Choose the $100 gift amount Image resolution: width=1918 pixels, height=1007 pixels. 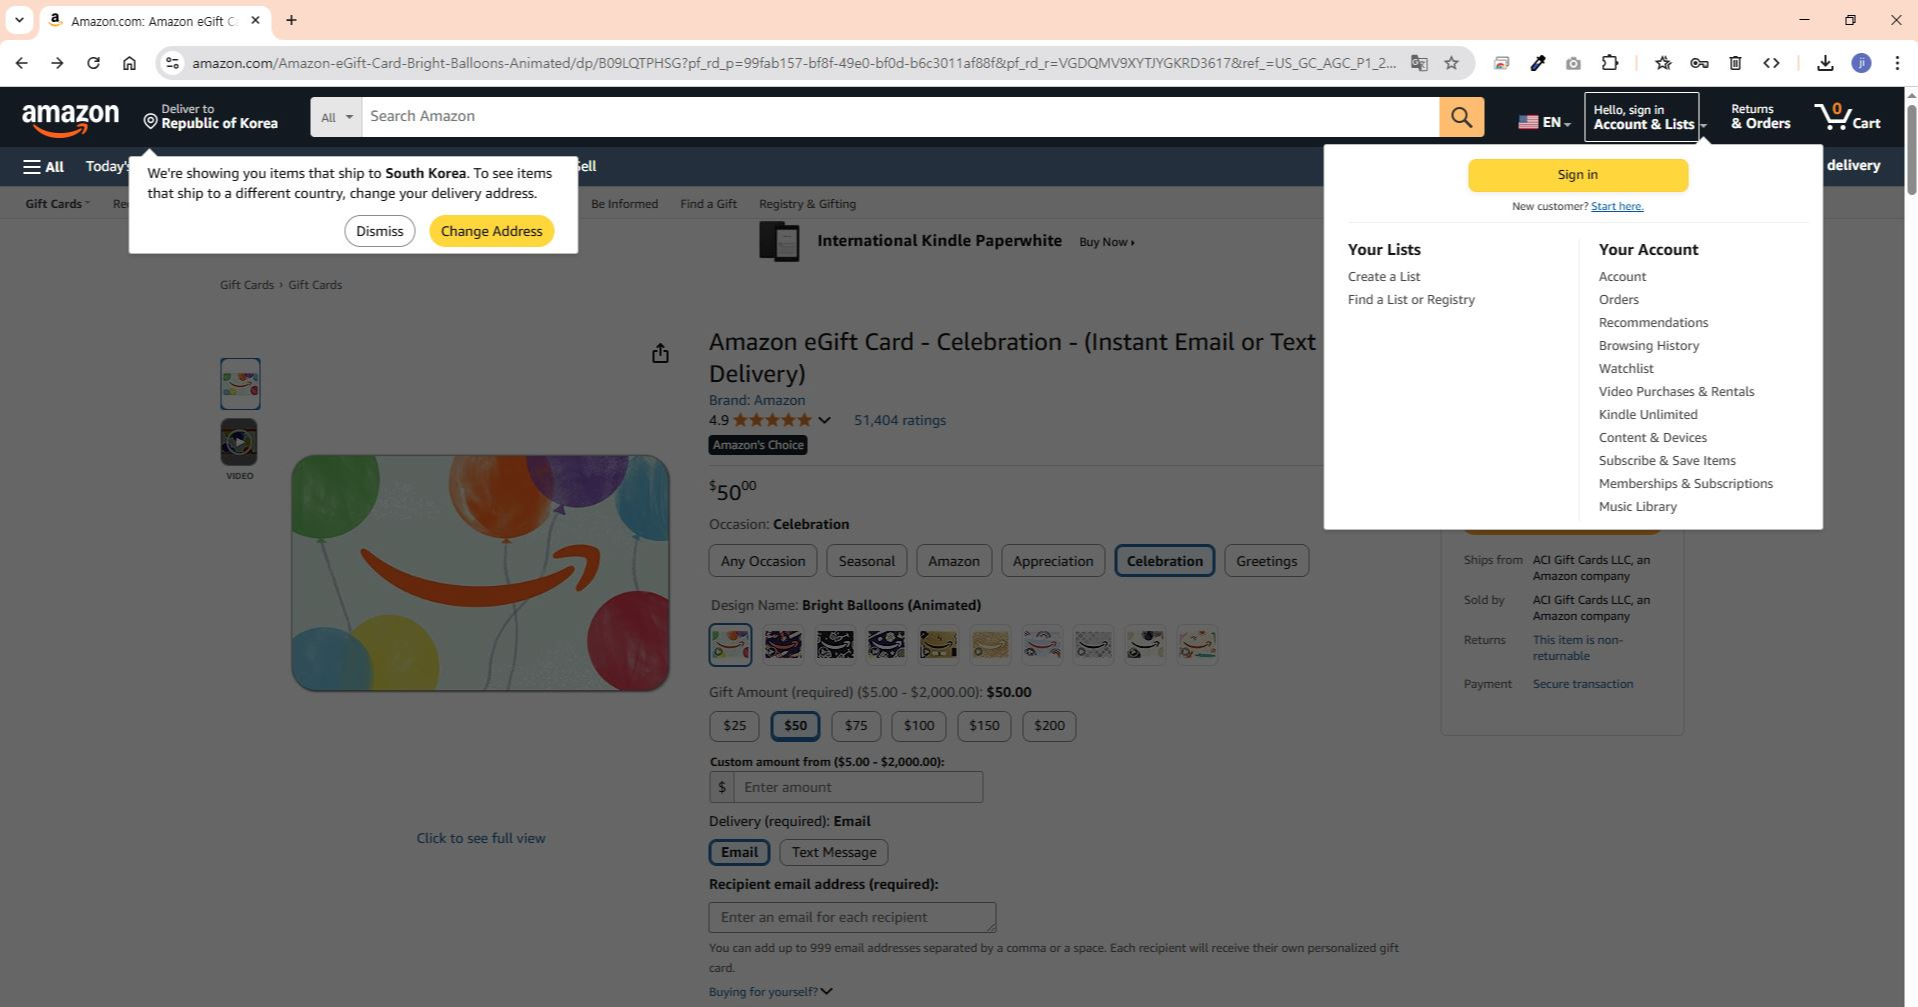pos(919,726)
